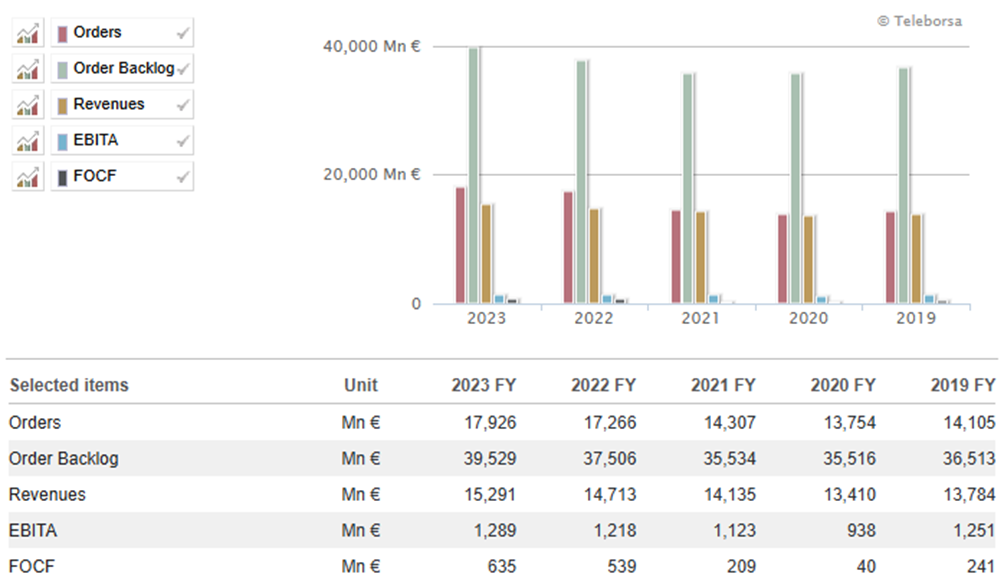Click the chart type icon beside Order Backlog
This screenshot has width=1004, height=584.
pos(27,69)
